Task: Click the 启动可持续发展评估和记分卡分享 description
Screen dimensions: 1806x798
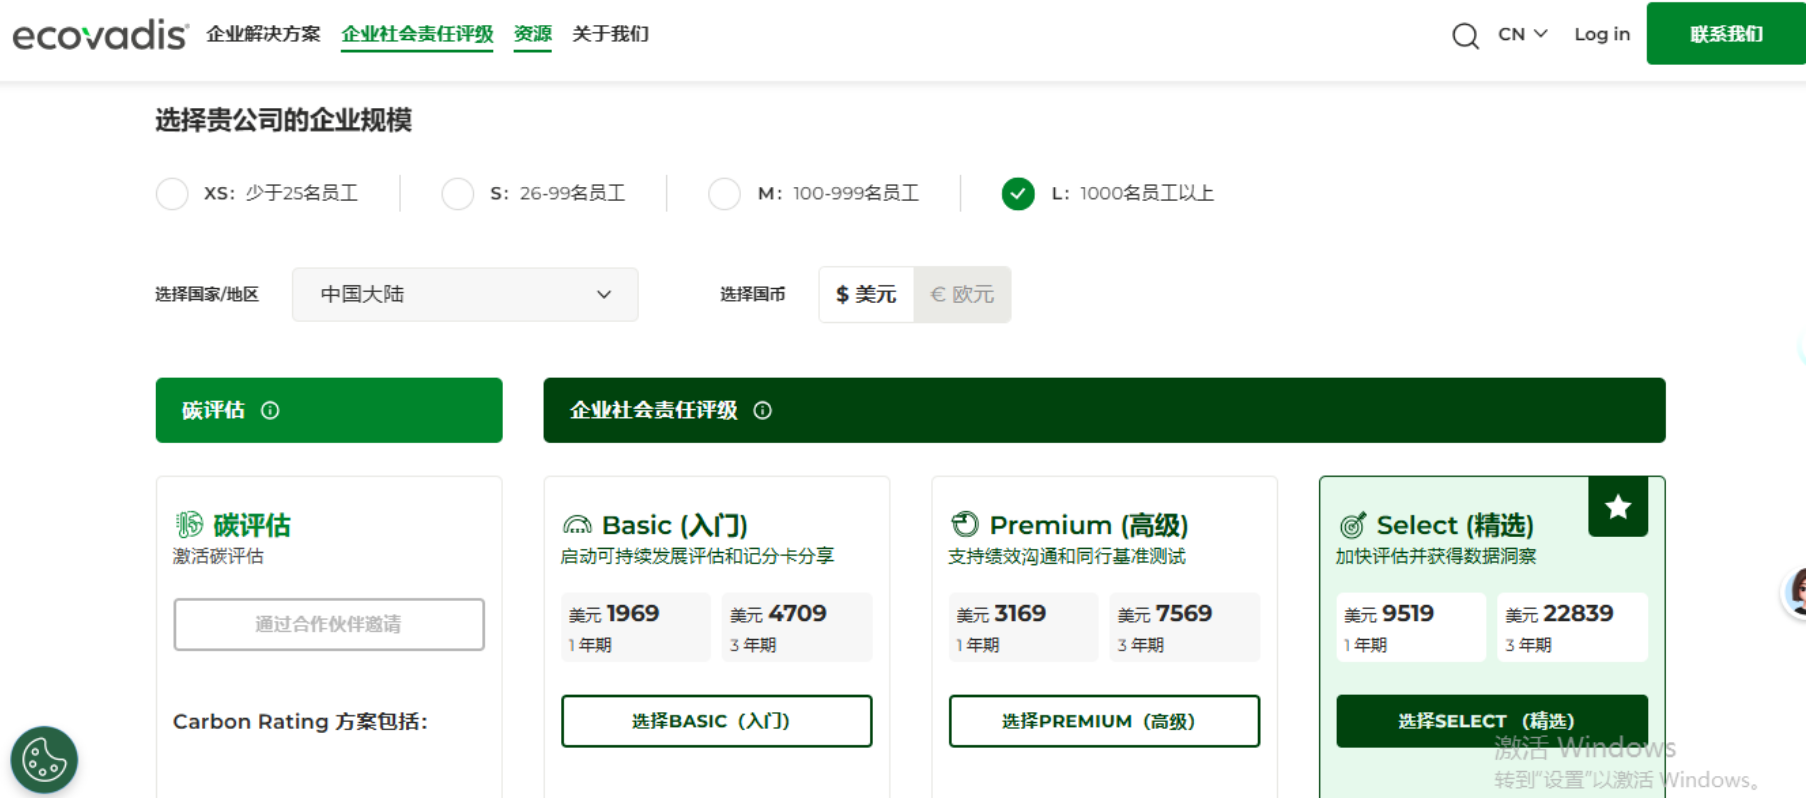Action: click(697, 556)
